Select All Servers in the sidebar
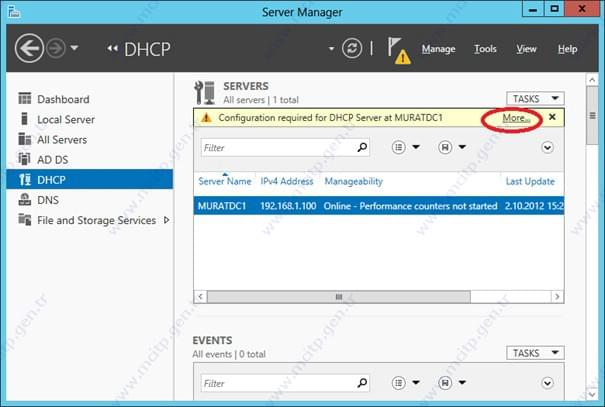This screenshot has height=407, width=605. [62, 140]
